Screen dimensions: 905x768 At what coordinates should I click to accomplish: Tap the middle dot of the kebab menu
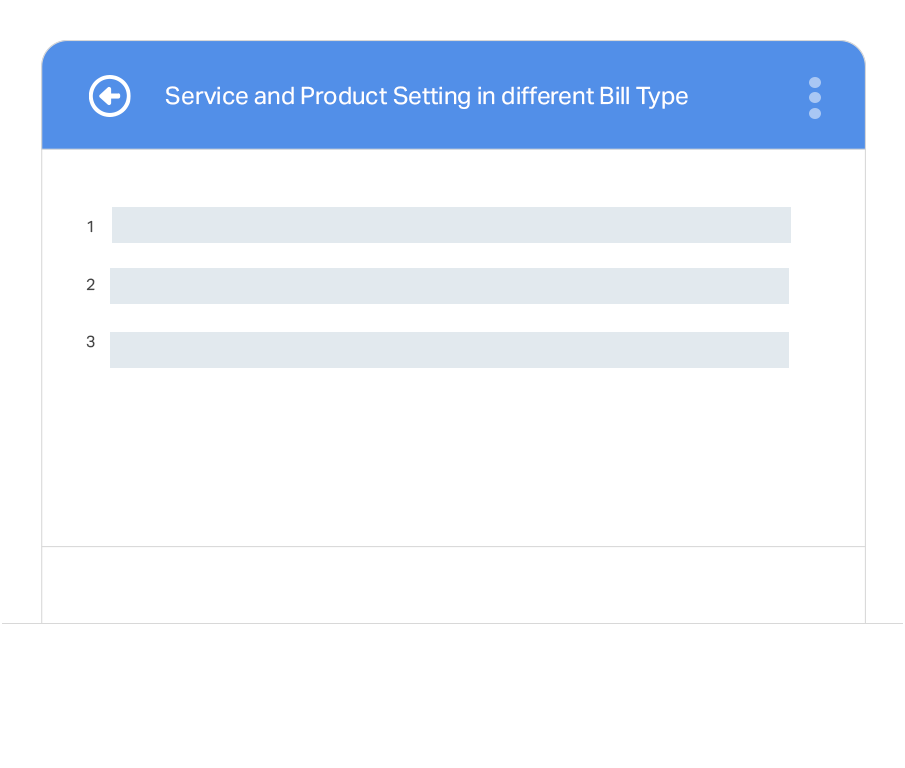tap(814, 98)
